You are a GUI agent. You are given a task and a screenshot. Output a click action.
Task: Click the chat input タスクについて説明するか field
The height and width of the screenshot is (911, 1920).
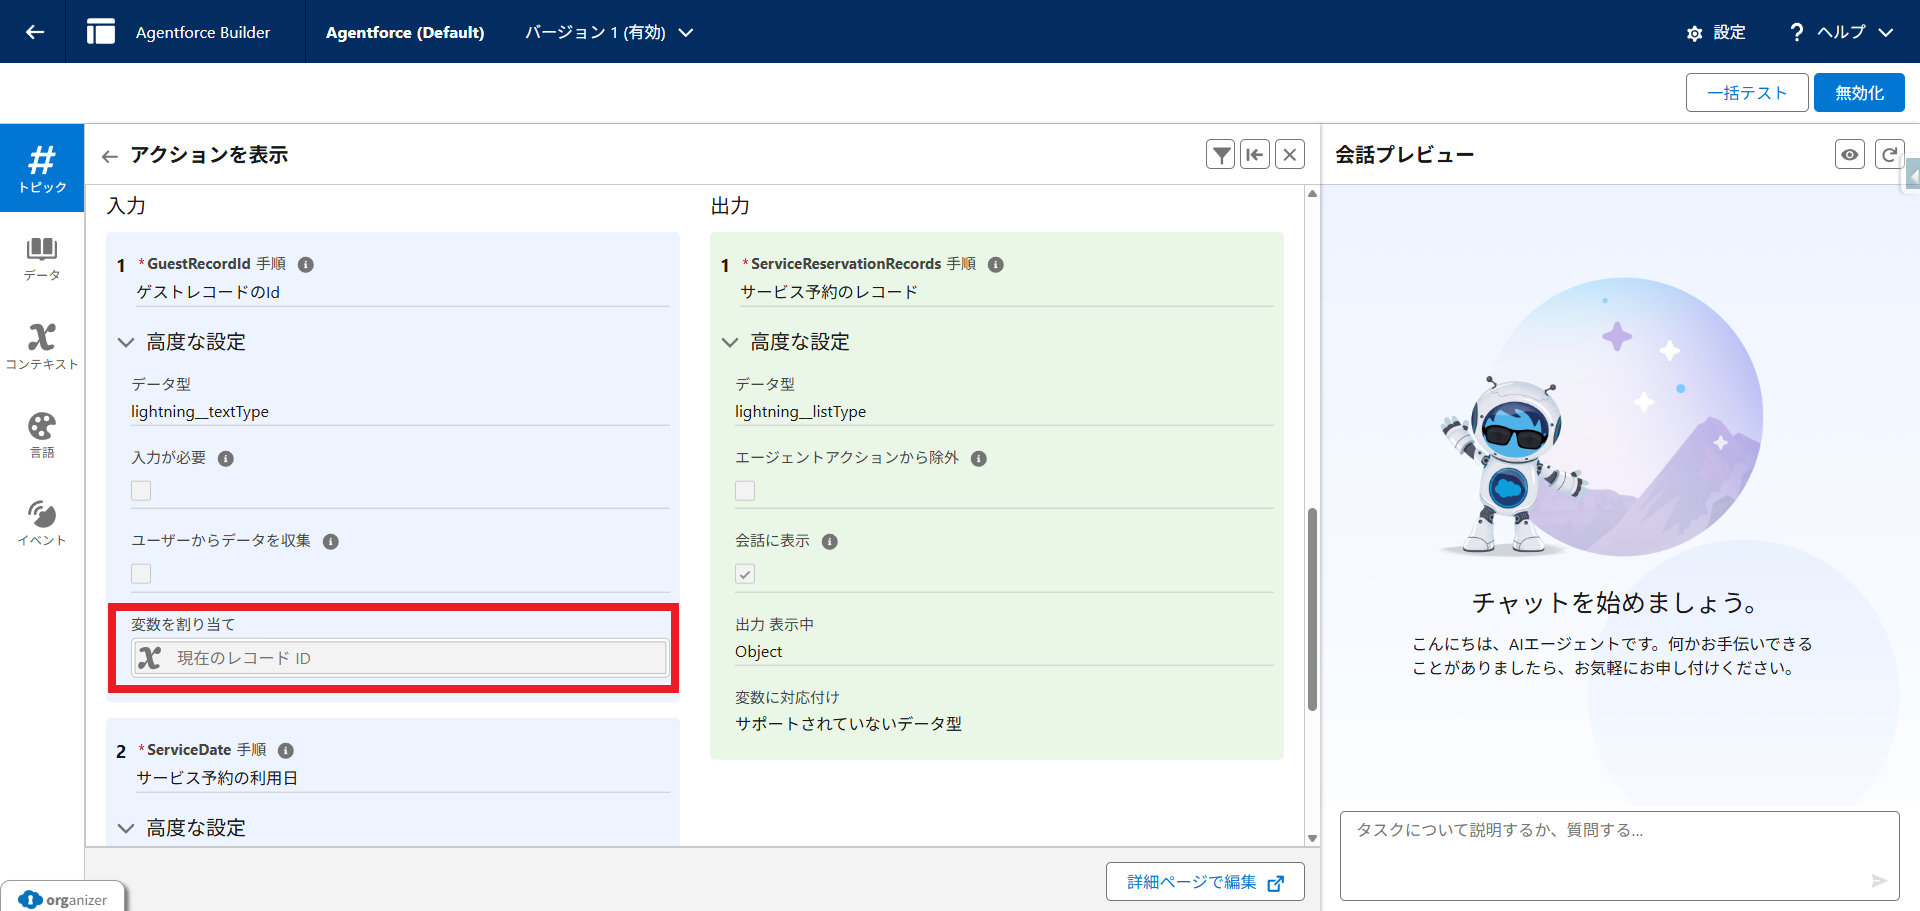1619,855
